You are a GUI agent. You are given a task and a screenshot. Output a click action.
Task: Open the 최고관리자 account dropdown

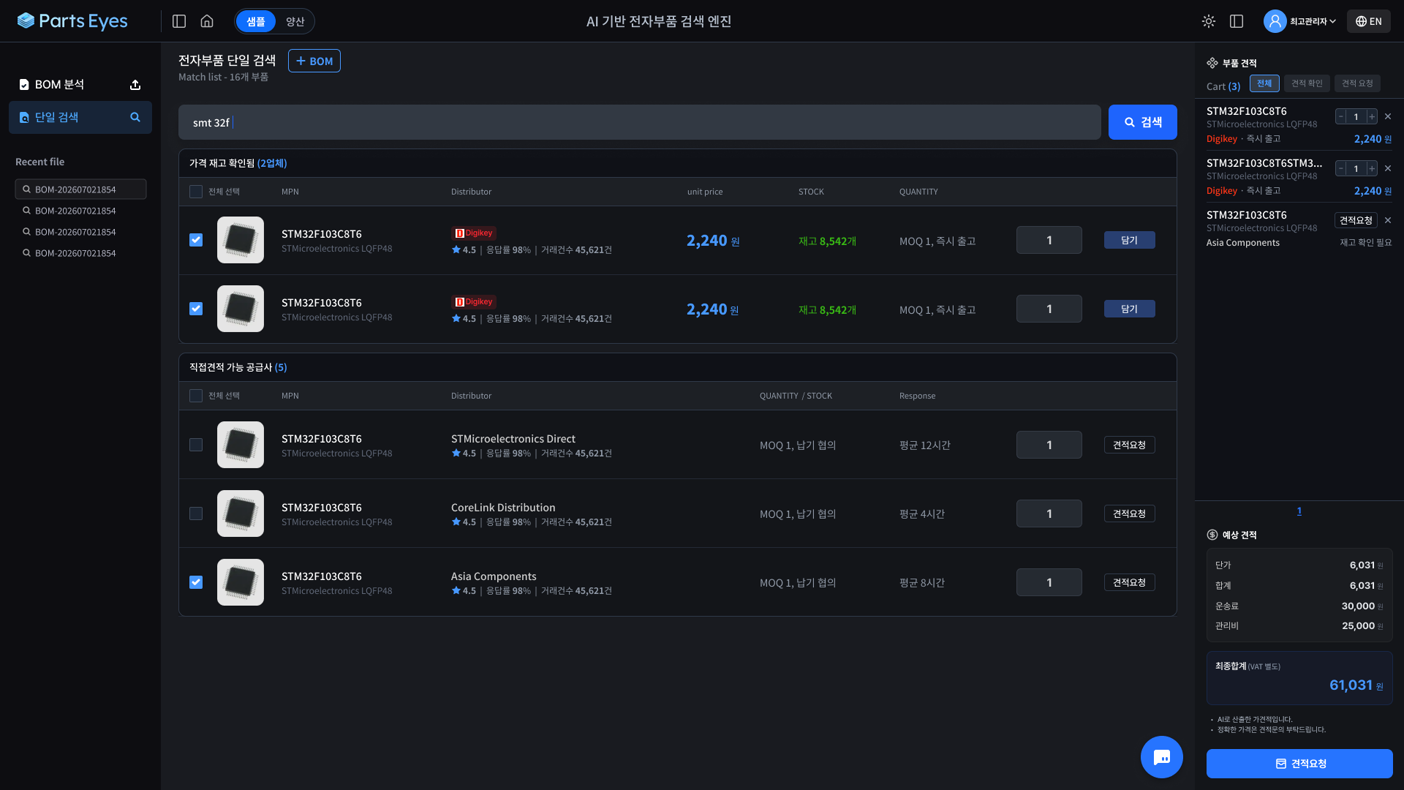(x=1312, y=21)
